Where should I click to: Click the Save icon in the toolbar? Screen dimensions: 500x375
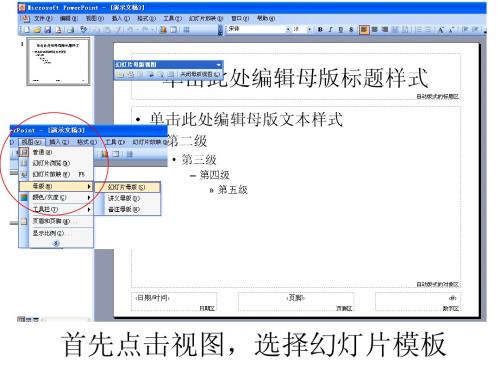coord(48,30)
